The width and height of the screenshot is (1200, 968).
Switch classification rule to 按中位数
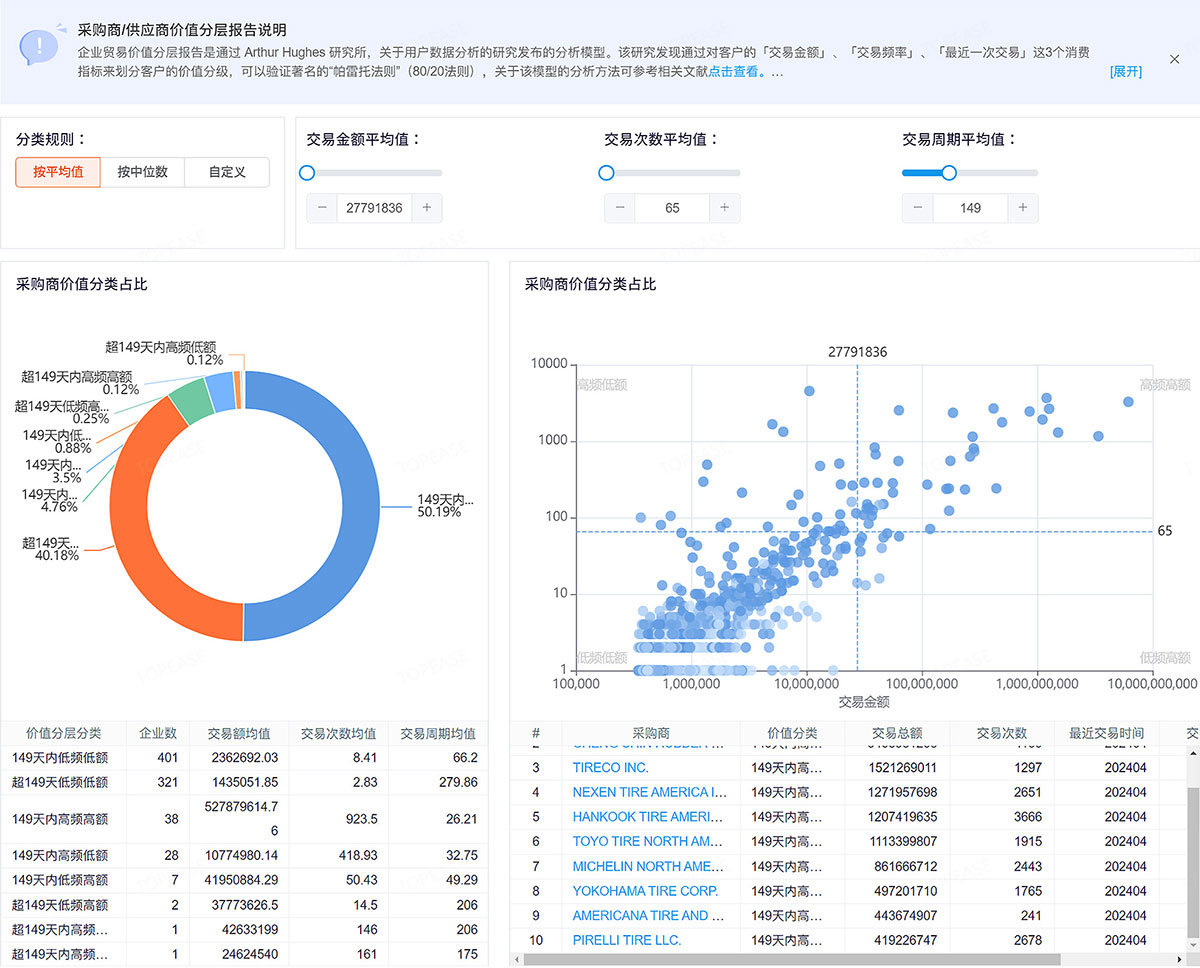click(142, 172)
